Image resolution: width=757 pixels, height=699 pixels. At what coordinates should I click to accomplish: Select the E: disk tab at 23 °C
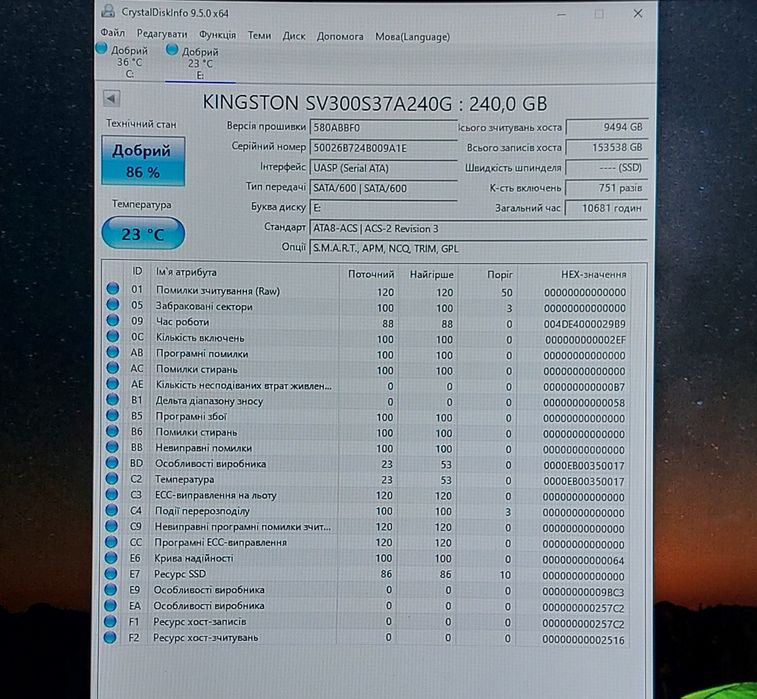(200, 63)
